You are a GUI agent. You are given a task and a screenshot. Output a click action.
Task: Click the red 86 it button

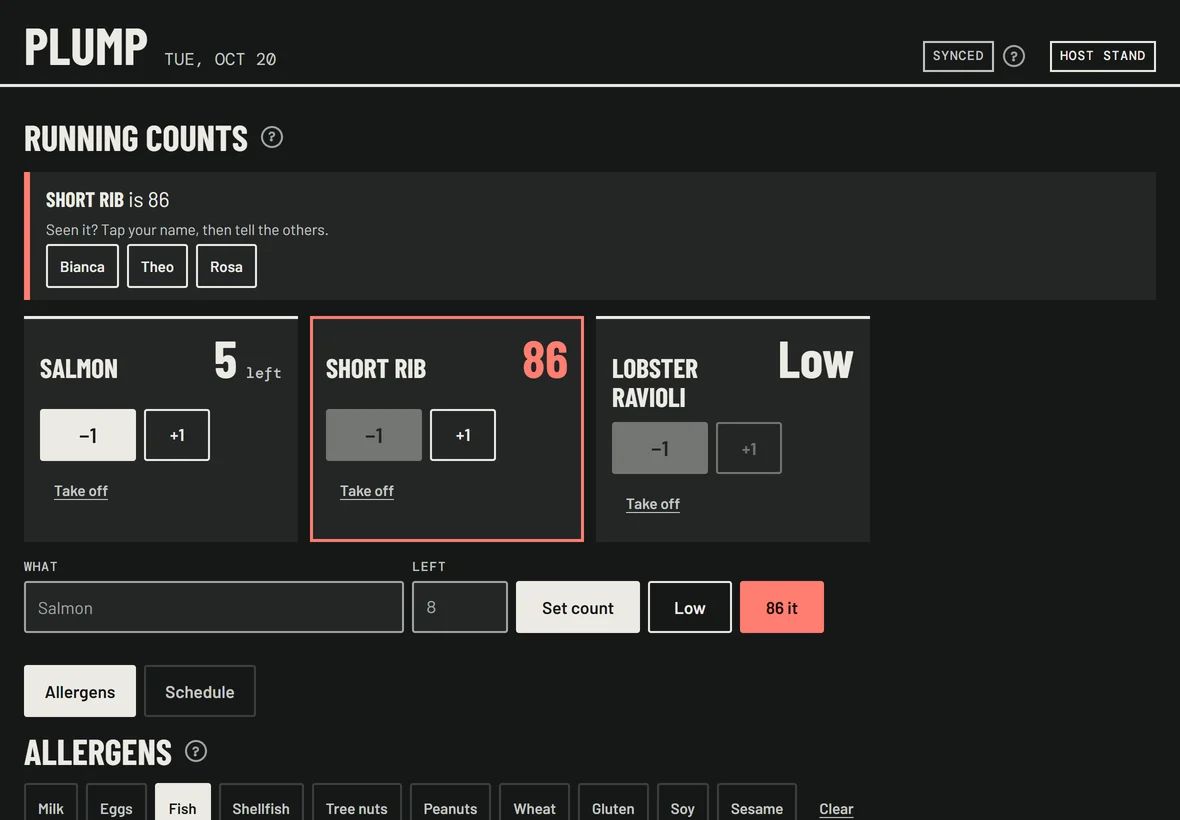point(782,607)
